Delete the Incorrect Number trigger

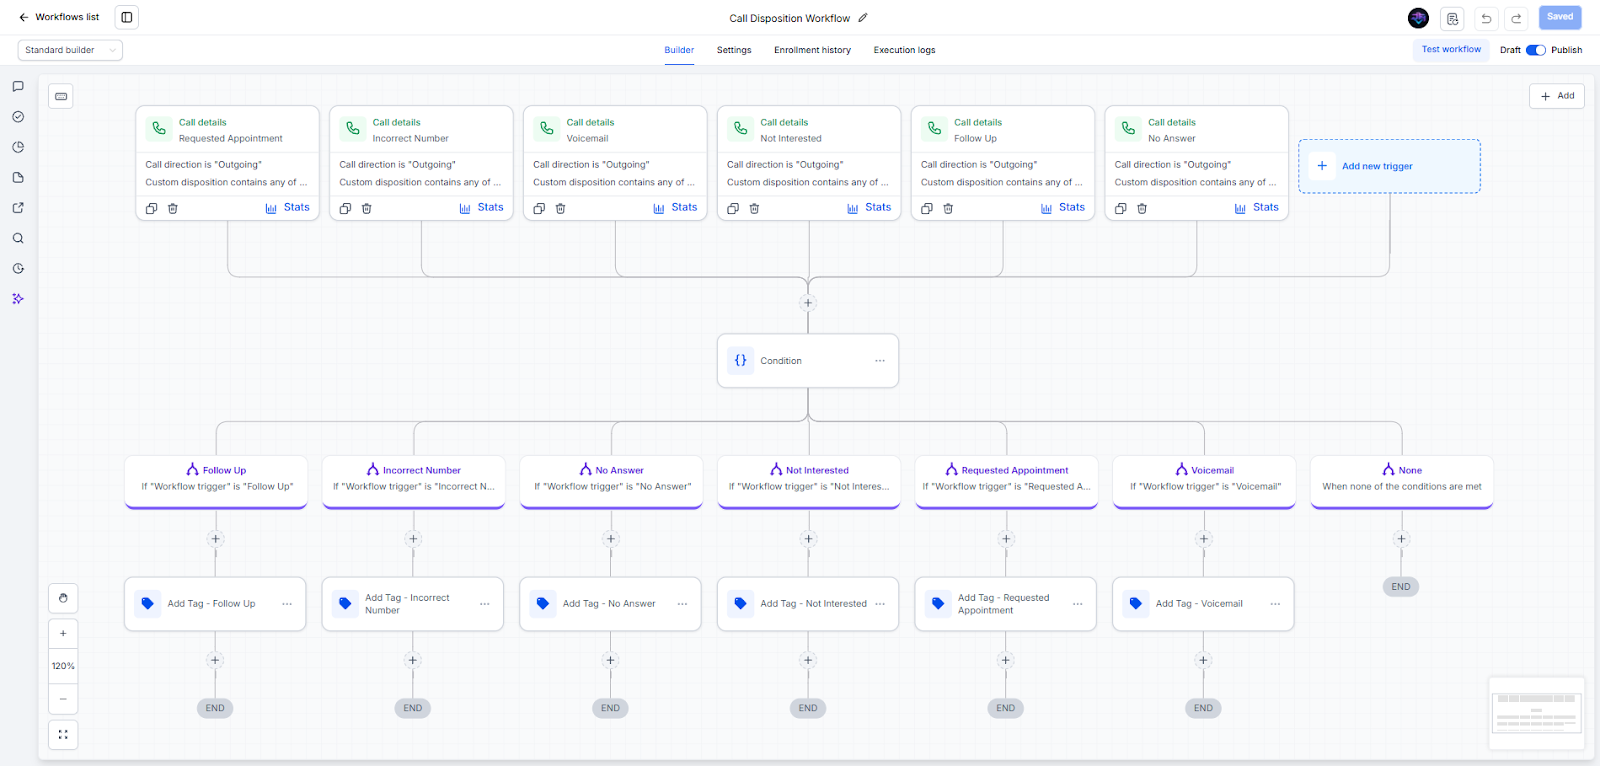coord(367,208)
